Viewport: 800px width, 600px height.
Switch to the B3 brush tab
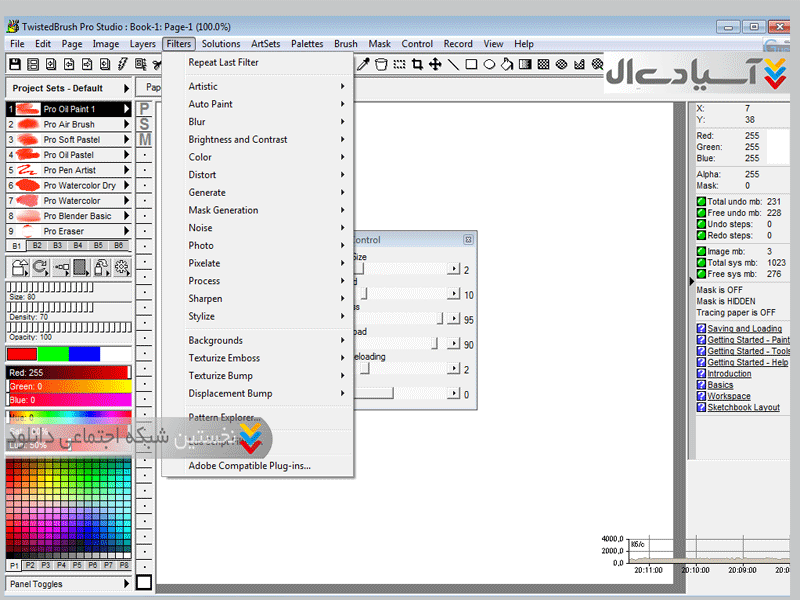click(x=58, y=245)
